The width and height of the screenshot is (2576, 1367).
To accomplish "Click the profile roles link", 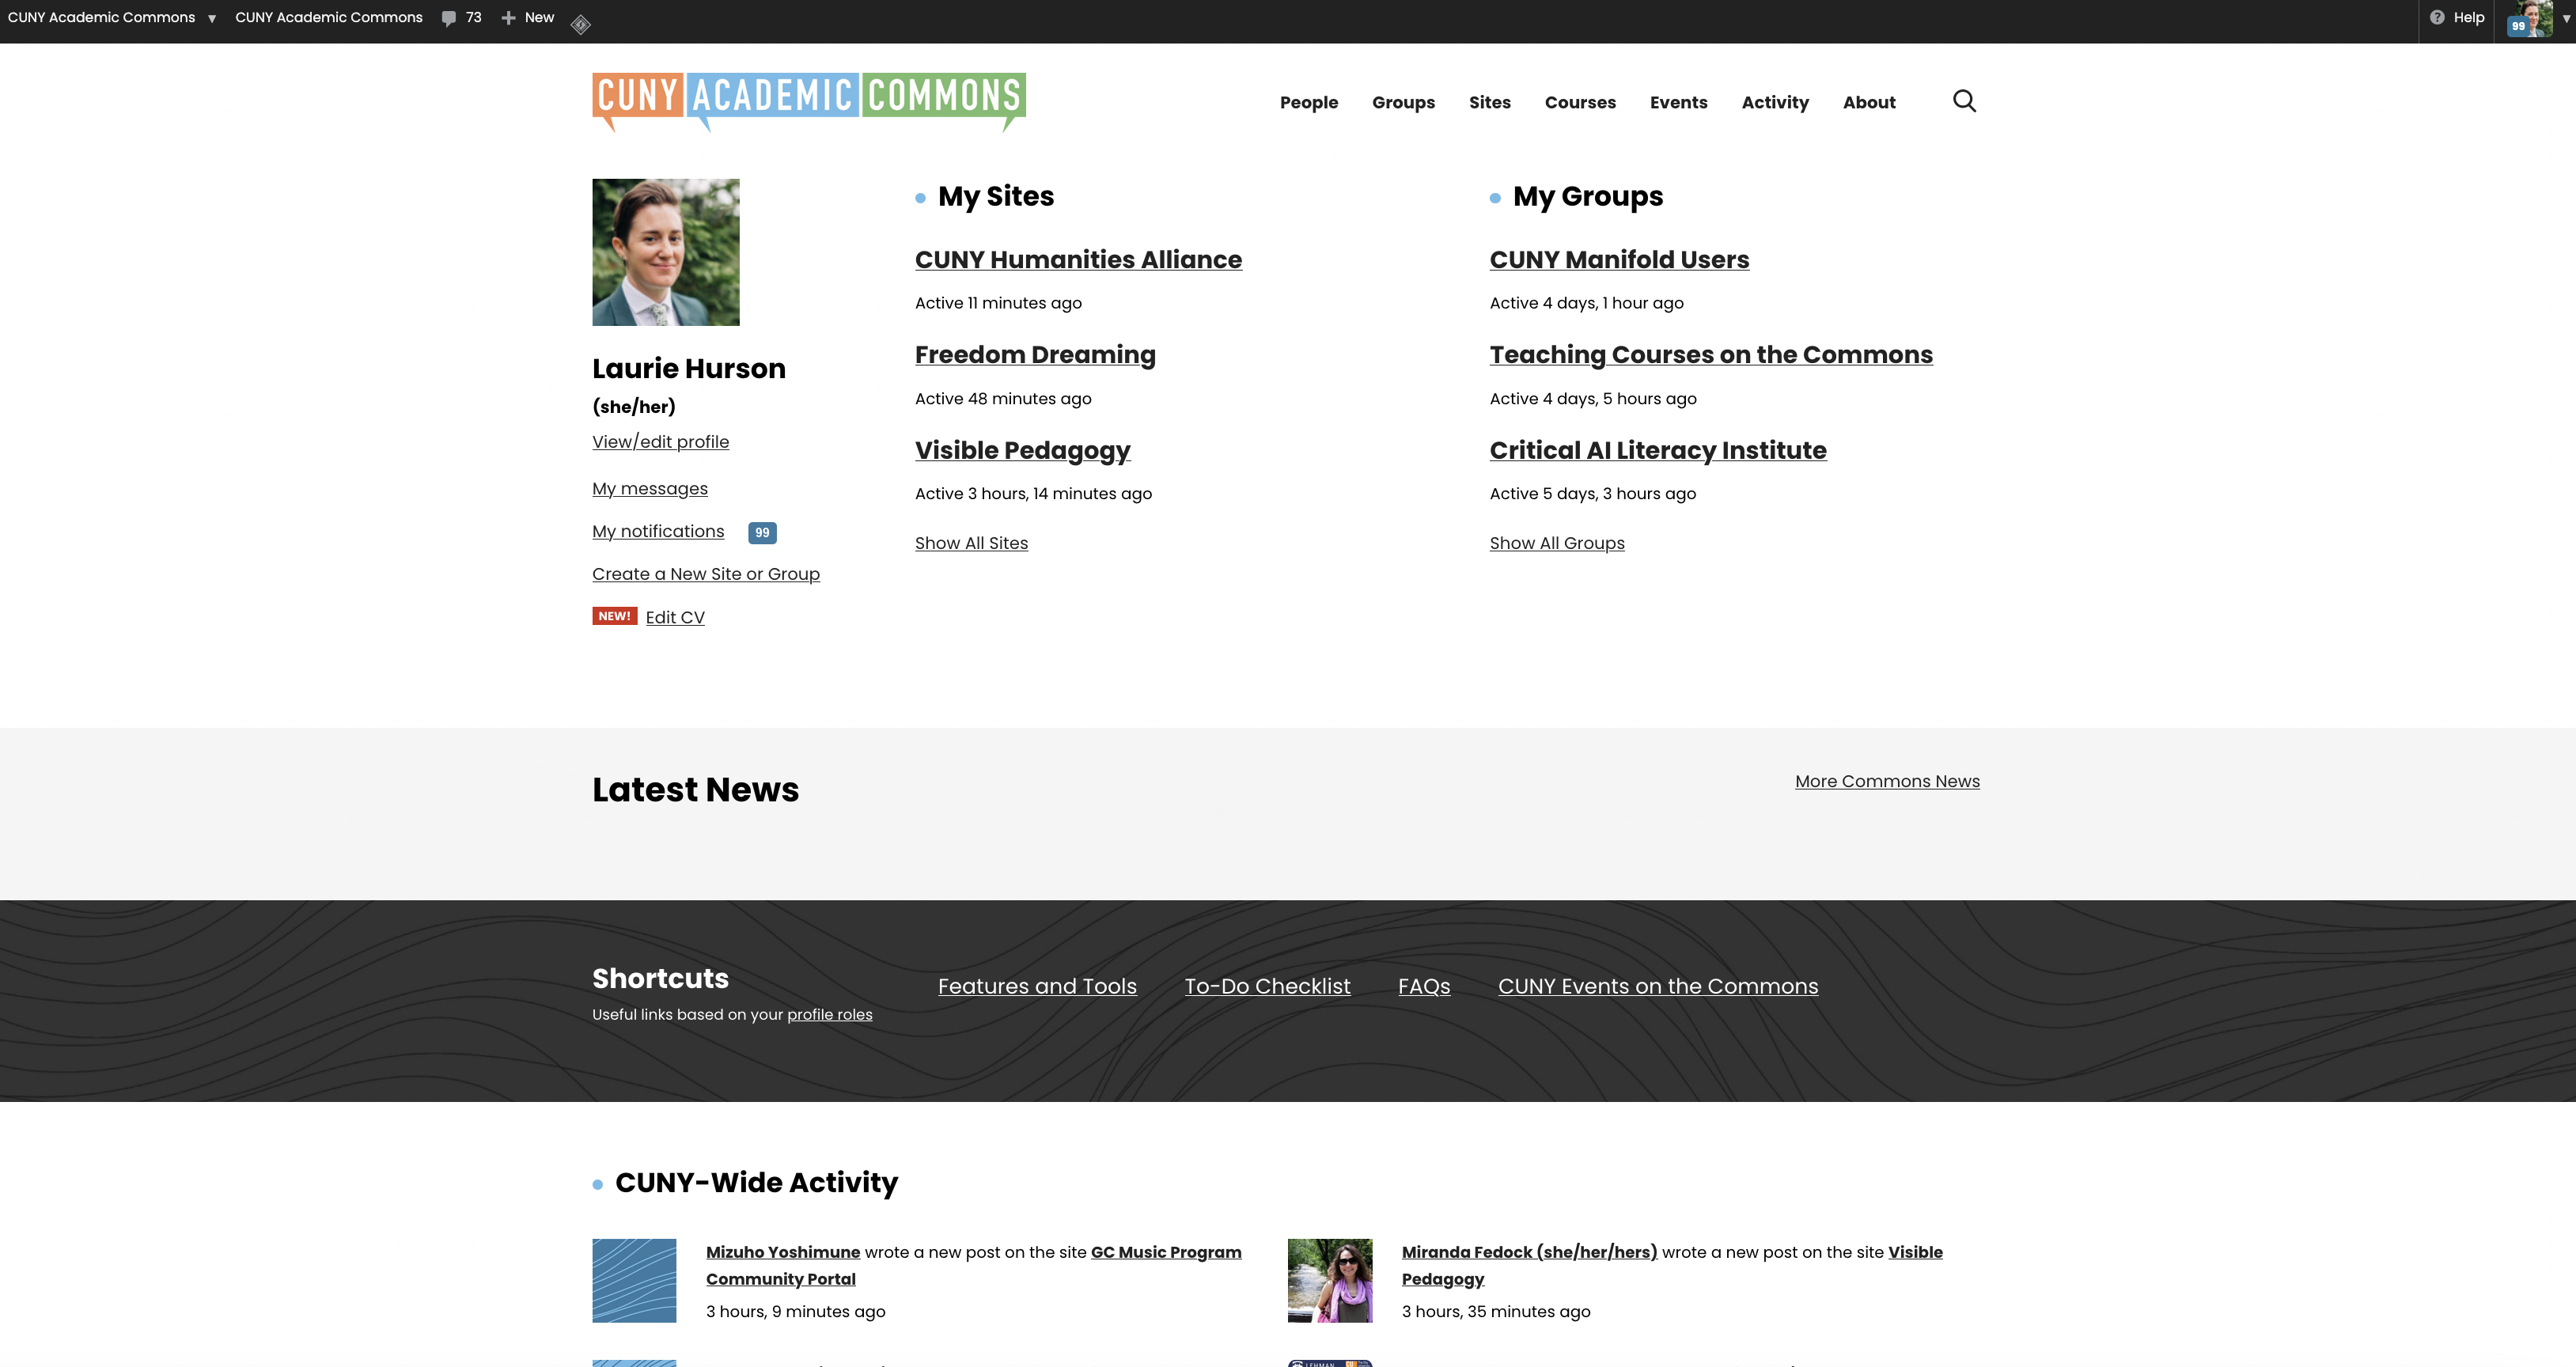I will click(x=830, y=1015).
